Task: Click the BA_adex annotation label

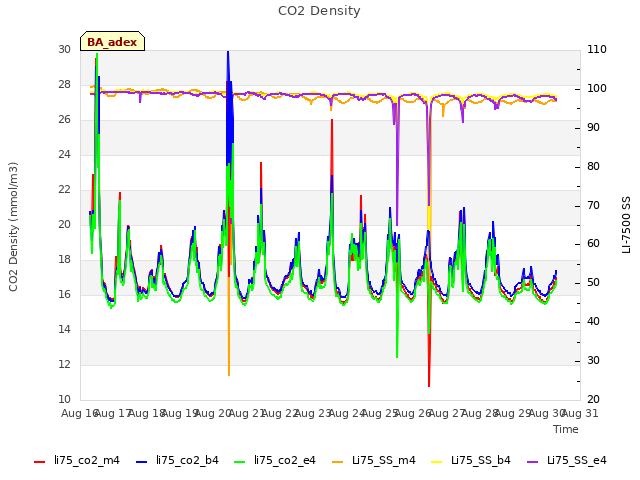Action: pos(112,42)
